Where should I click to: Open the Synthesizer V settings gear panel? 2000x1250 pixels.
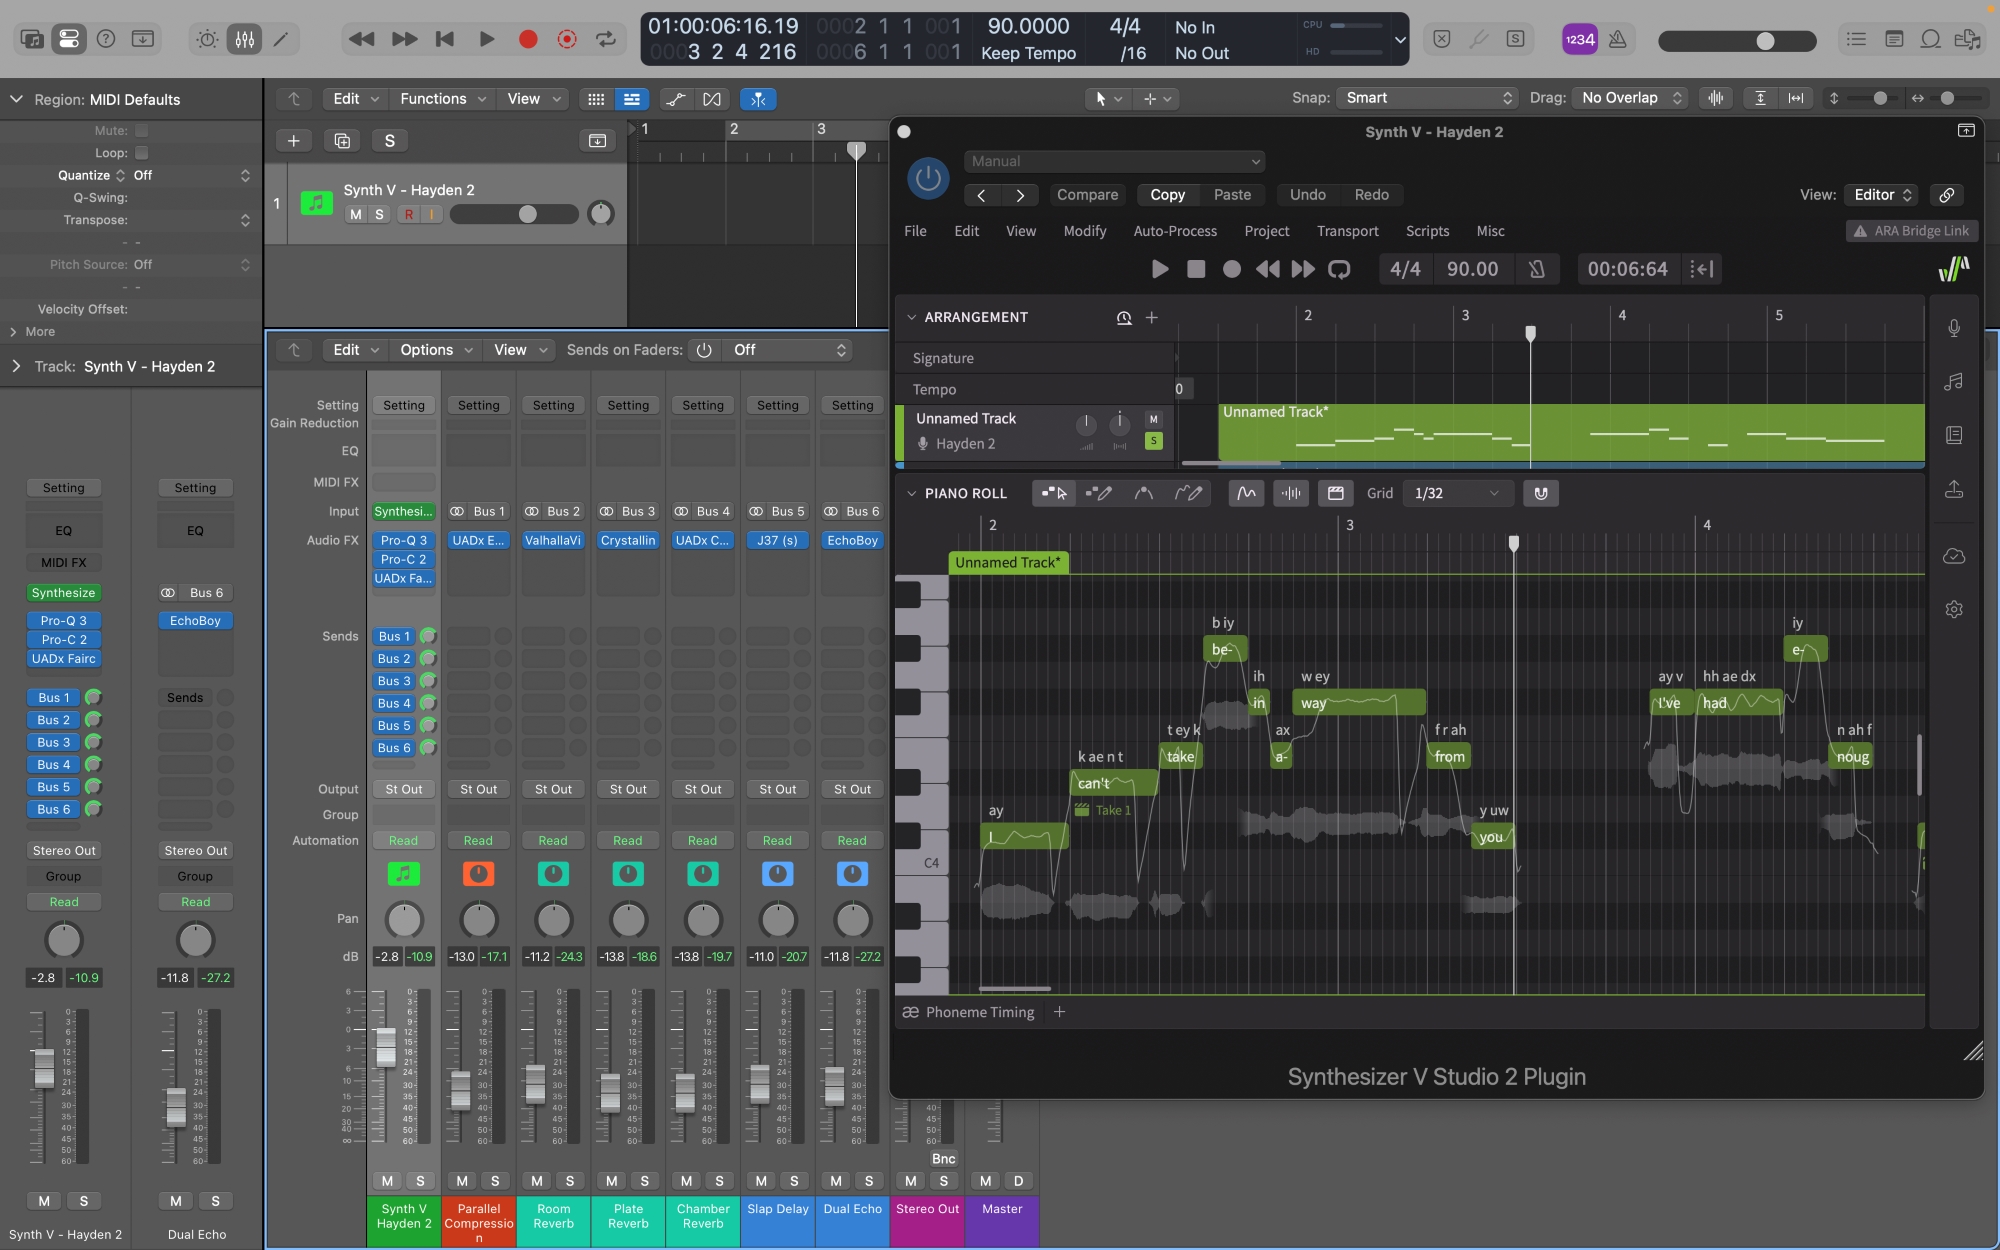[1953, 609]
